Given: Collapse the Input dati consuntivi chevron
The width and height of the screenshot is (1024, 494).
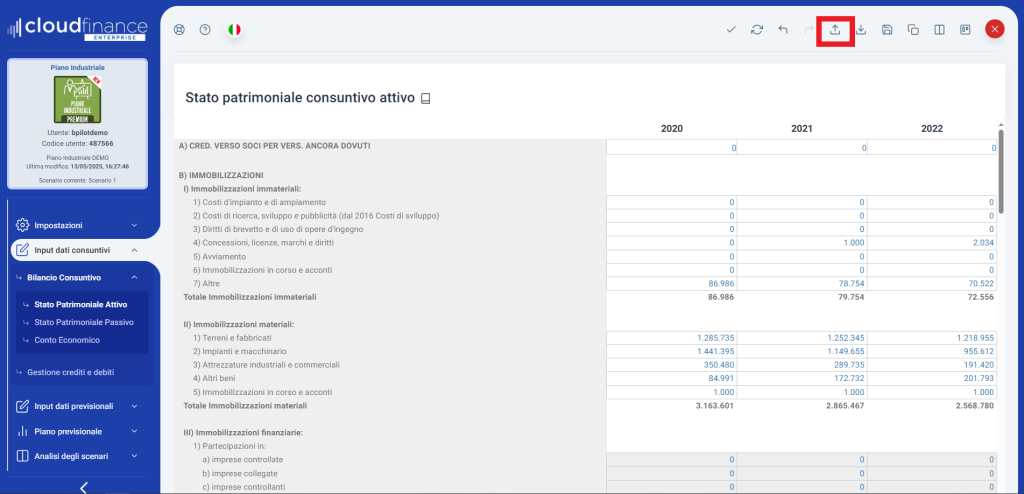Looking at the screenshot, I should pyautogui.click(x=134, y=250).
